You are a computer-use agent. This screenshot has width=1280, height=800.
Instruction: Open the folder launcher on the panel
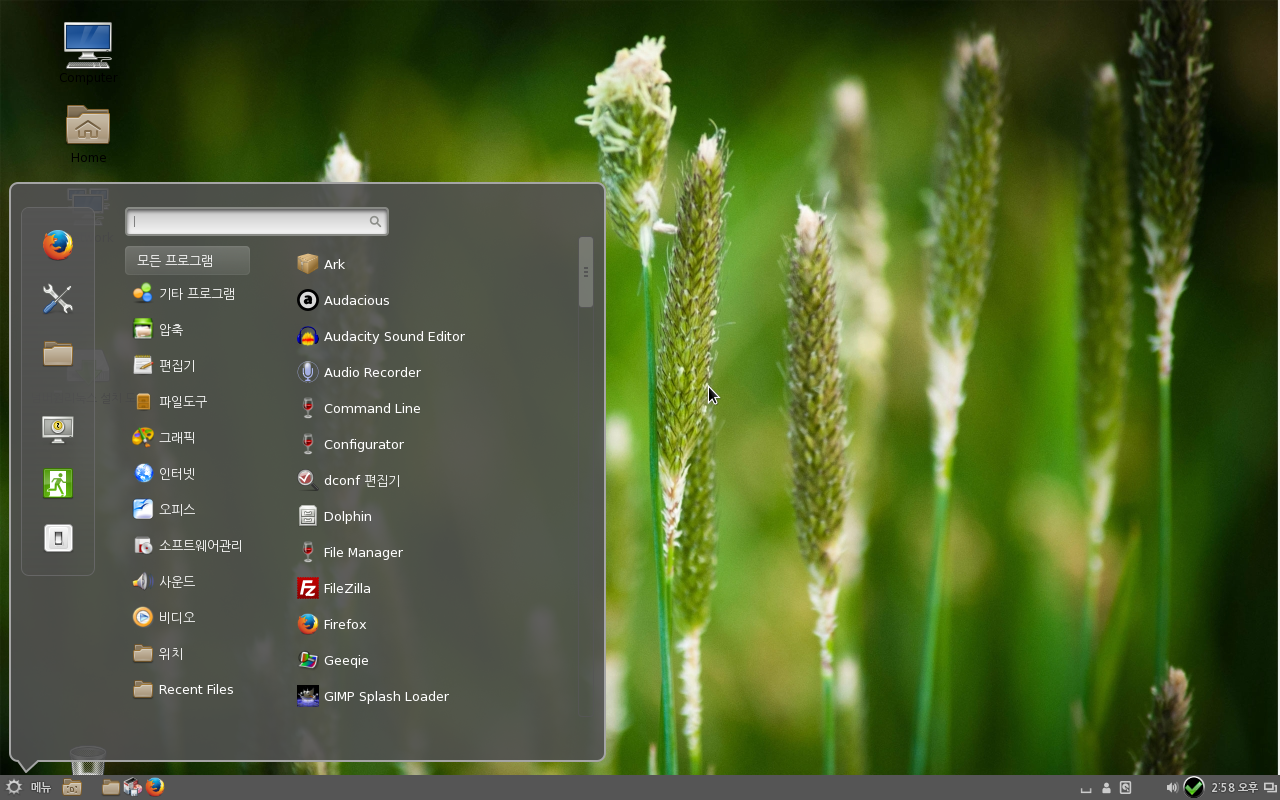point(111,787)
